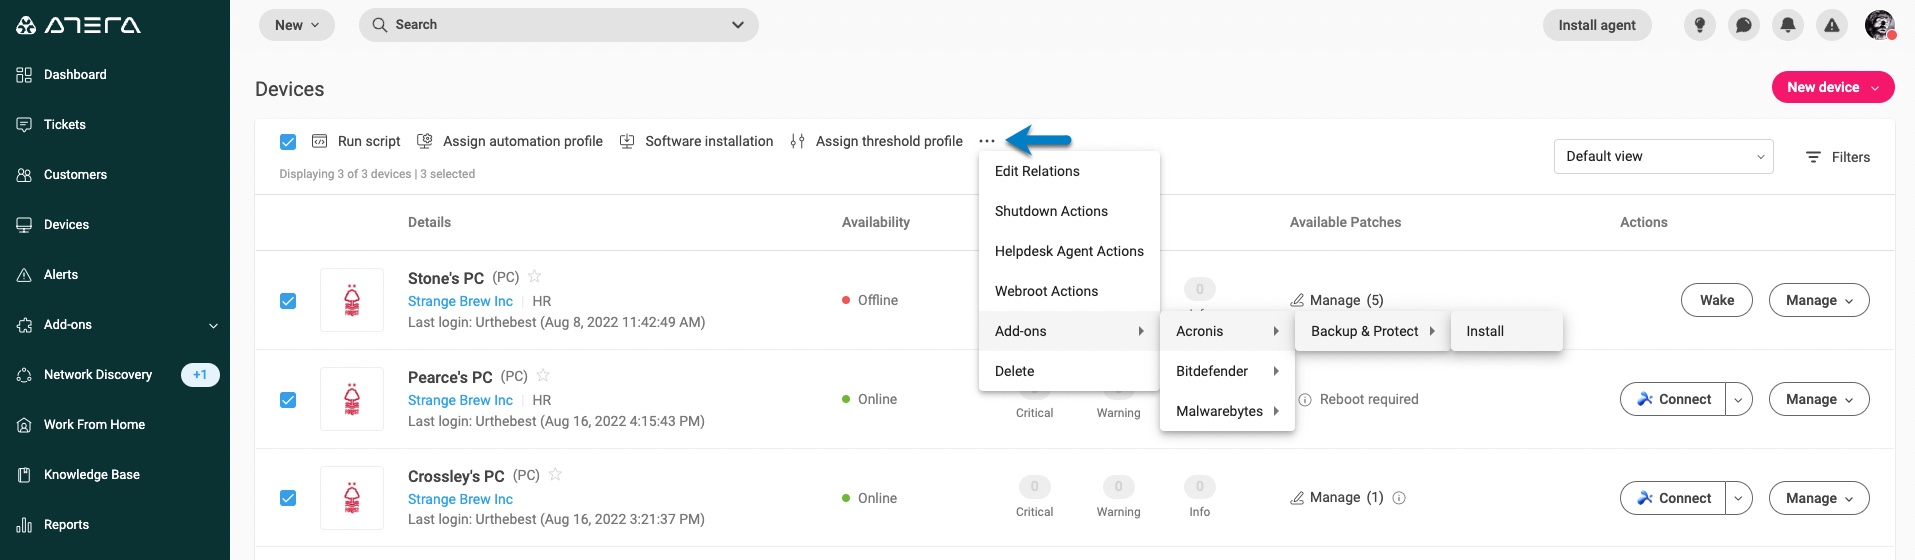1915x560 pixels.
Task: Click Crossley's PC device thumbnail
Action: (x=352, y=498)
